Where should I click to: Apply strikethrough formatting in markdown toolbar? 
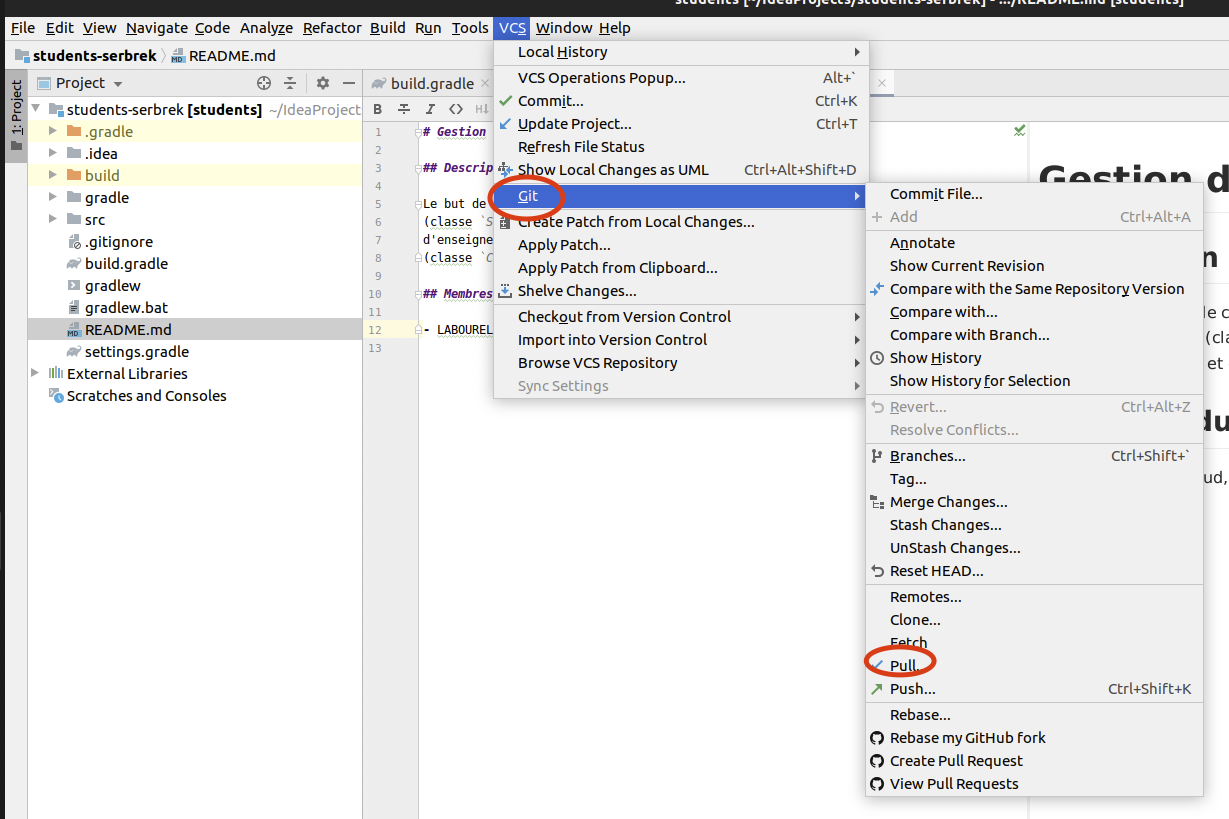[x=404, y=109]
